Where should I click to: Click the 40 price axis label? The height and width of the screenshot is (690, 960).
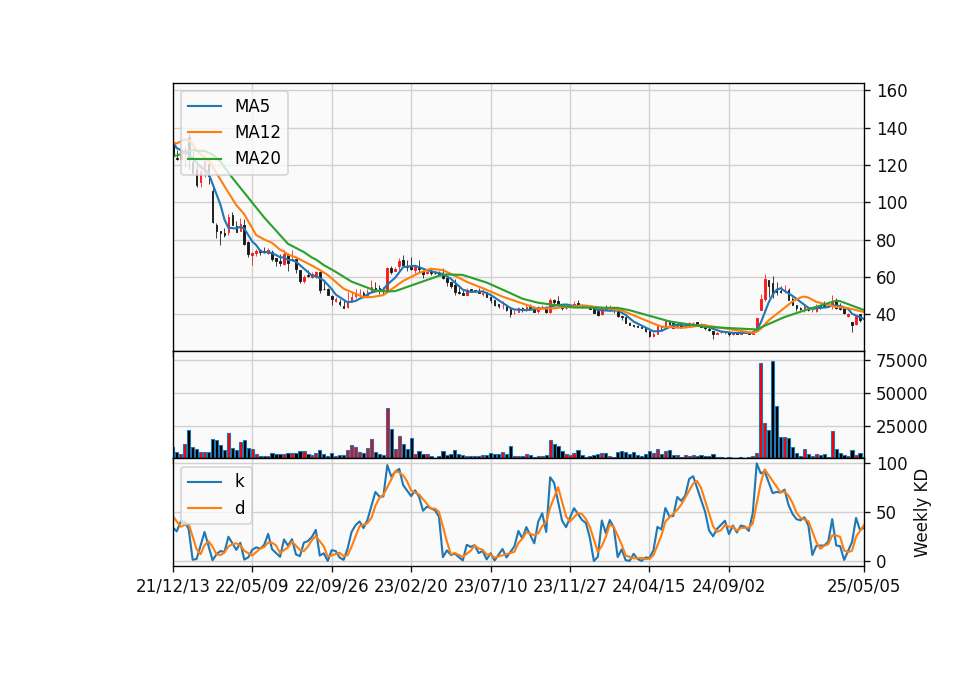click(887, 315)
